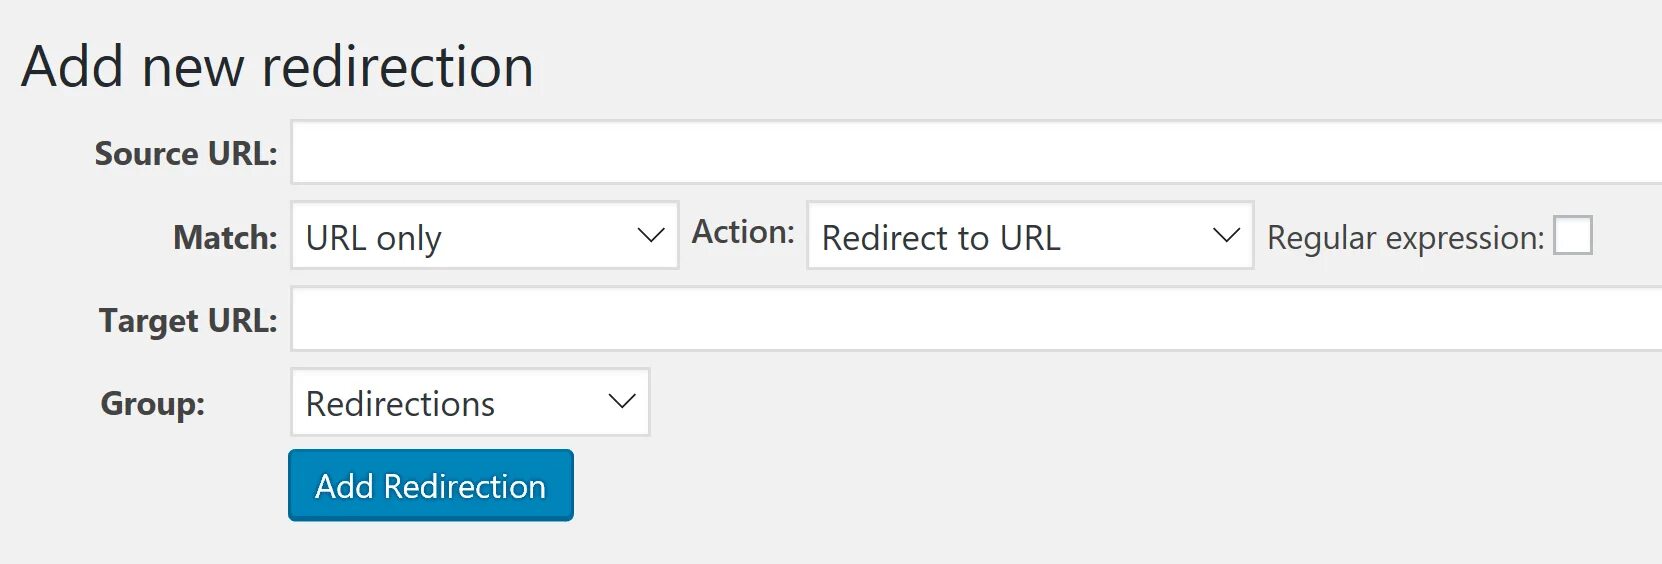Screen dimensions: 1662x564
Task: Select the 'Redirect to URL' text in Action box
Action: [941, 238]
